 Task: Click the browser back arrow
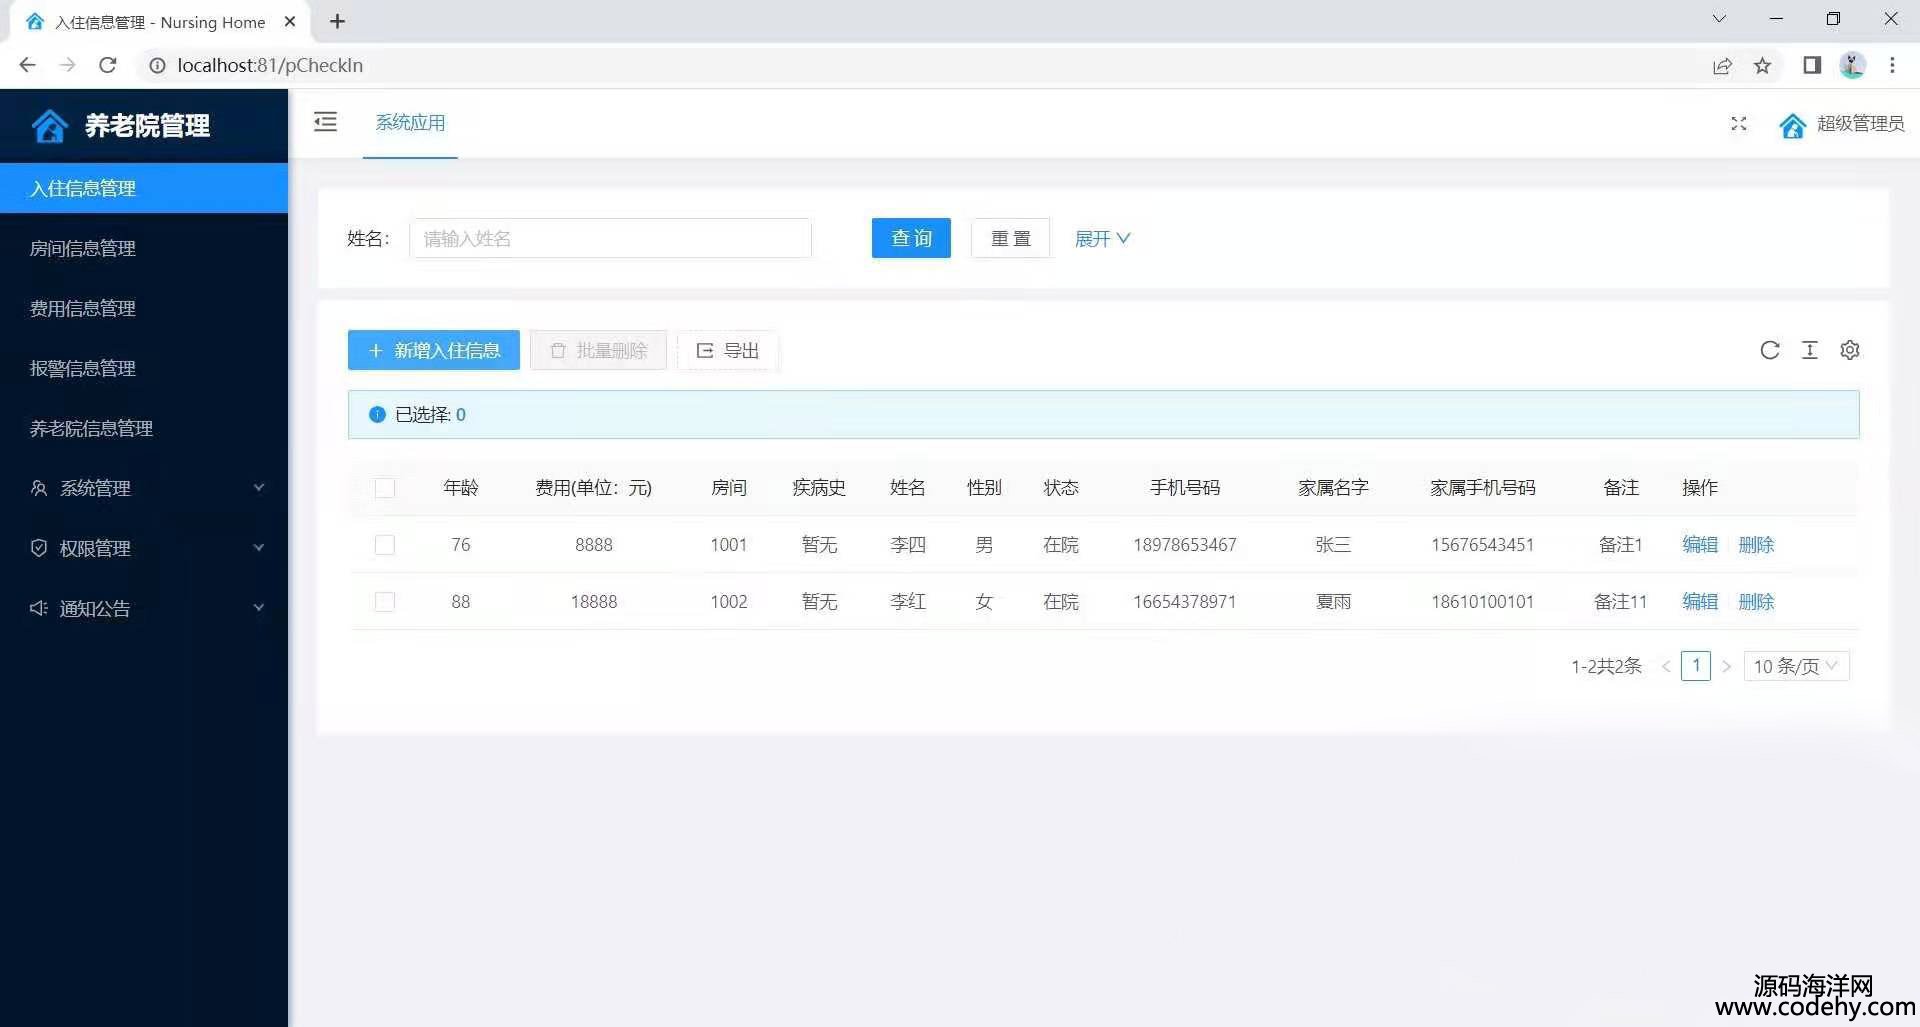(28, 65)
